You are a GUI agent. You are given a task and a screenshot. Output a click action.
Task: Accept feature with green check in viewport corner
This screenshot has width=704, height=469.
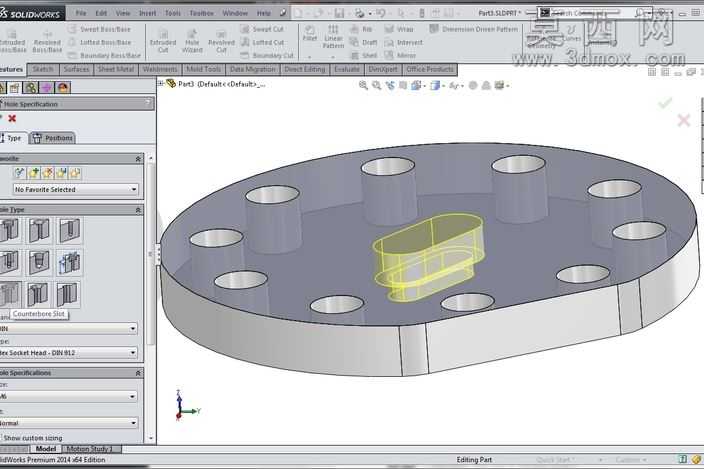pyautogui.click(x=665, y=103)
